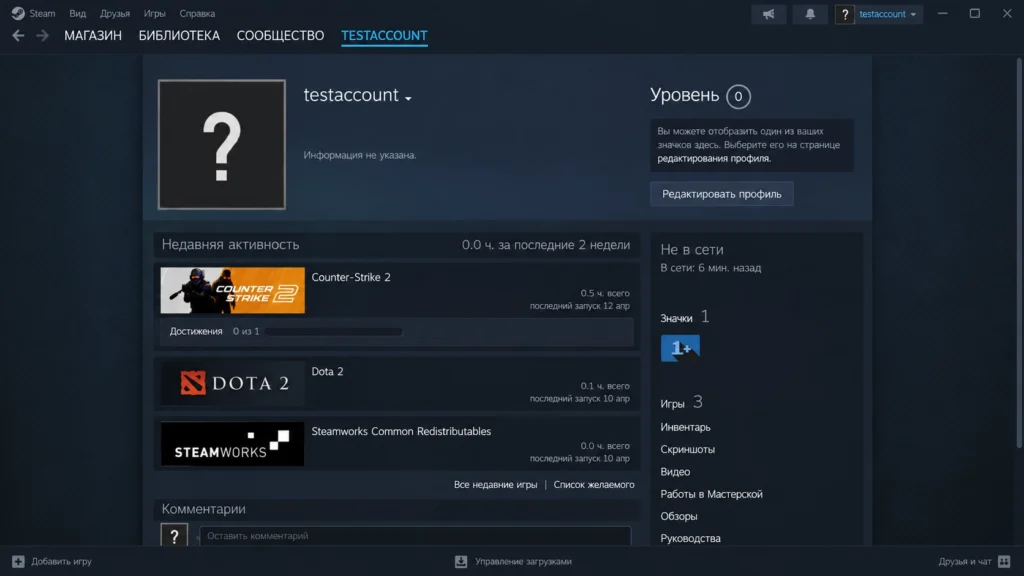Open Друзья и чат
Screen dimensions: 1024x576
click(965, 562)
